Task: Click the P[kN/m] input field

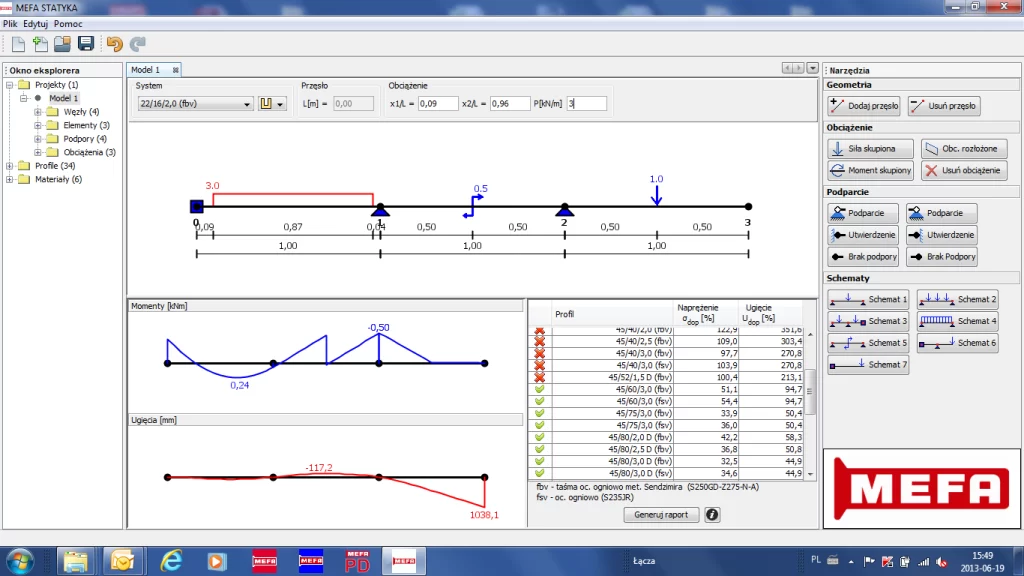Action: click(x=586, y=104)
